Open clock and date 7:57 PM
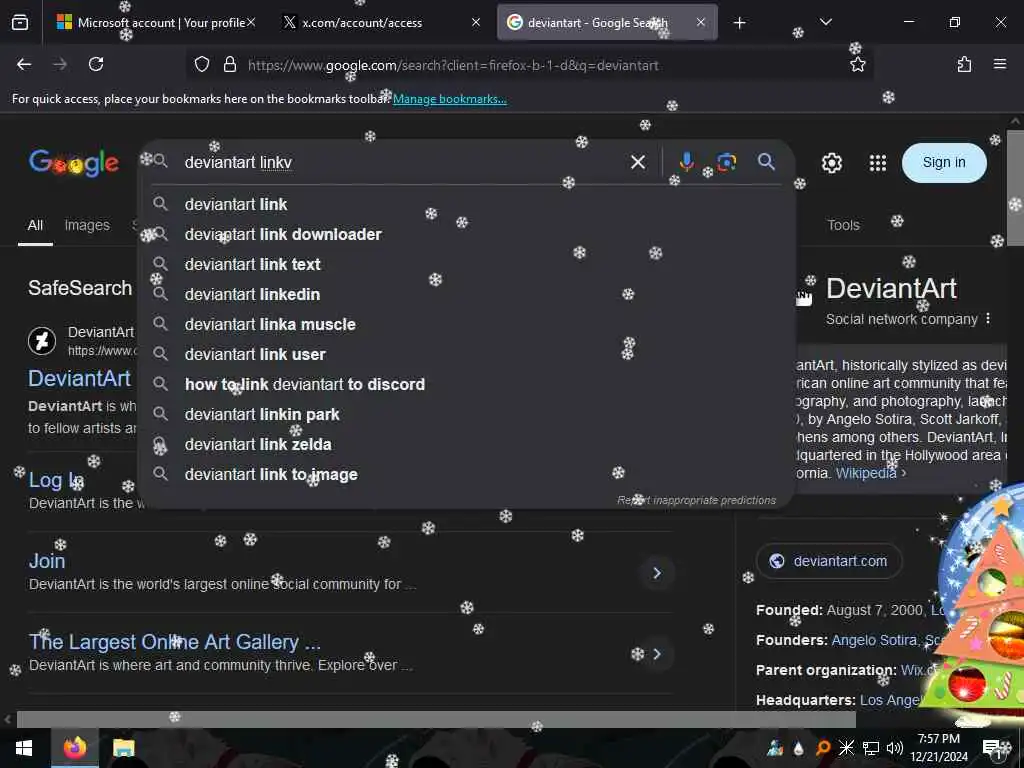The image size is (1024, 768). click(938, 748)
